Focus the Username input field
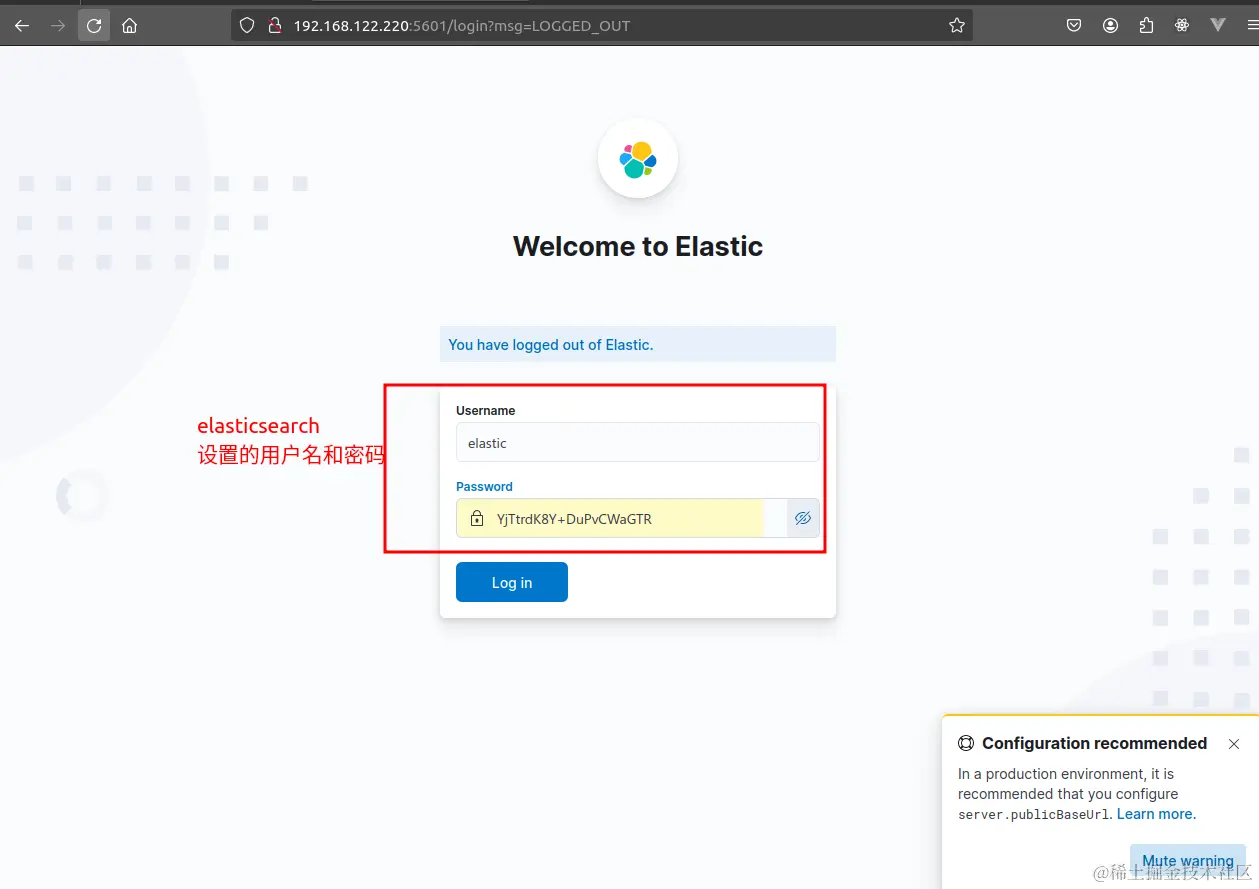1259x889 pixels. 638,442
